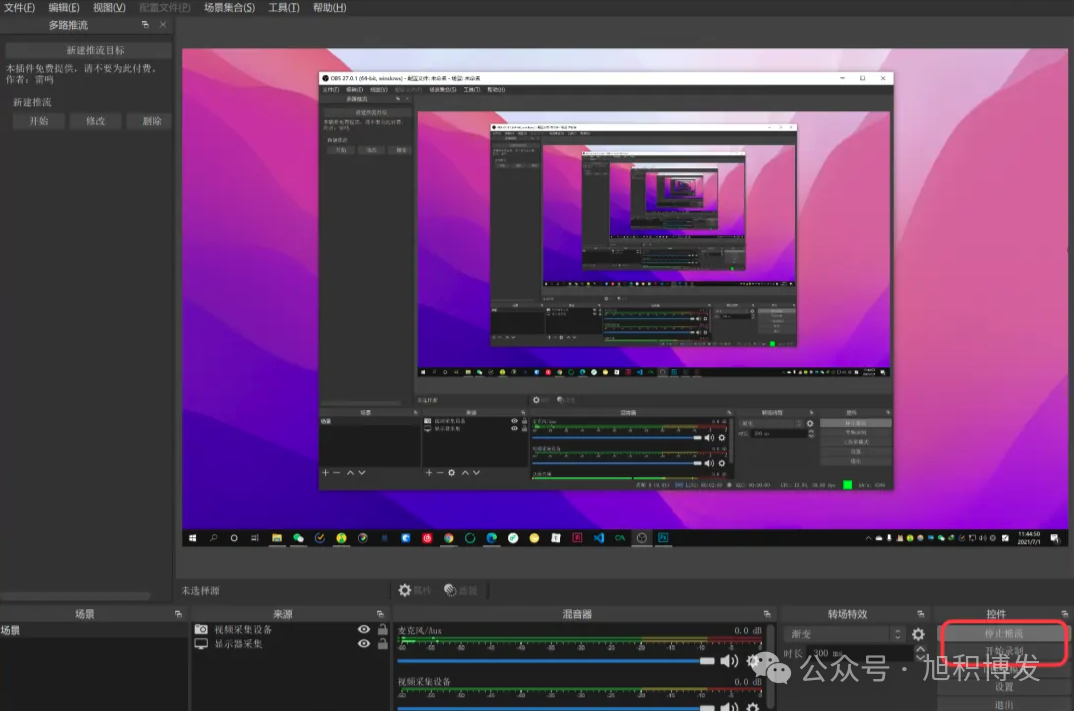
Task: Click taskbar search icon in captured preview
Action: click(x=213, y=538)
